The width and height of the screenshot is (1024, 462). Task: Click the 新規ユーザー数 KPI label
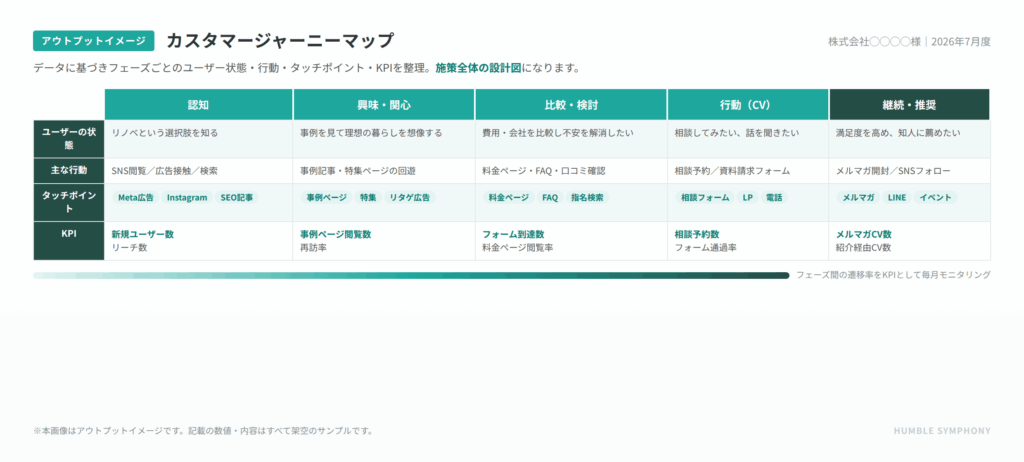click(142, 234)
